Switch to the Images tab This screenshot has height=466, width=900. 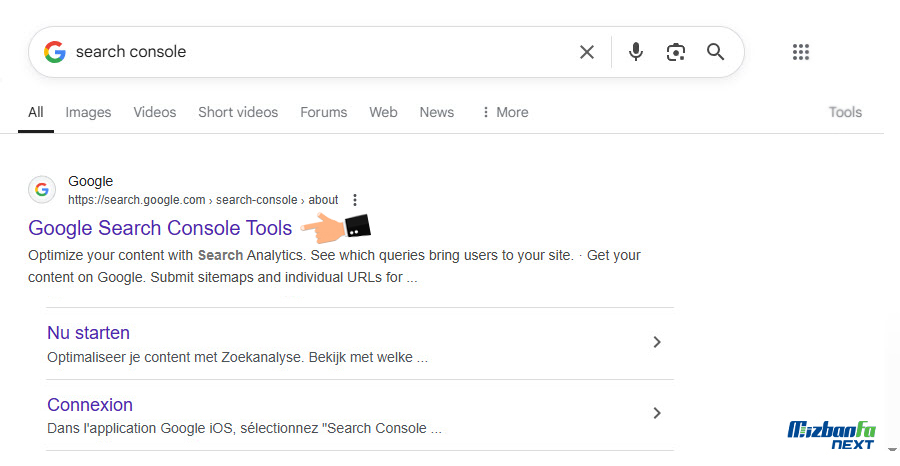click(x=88, y=112)
